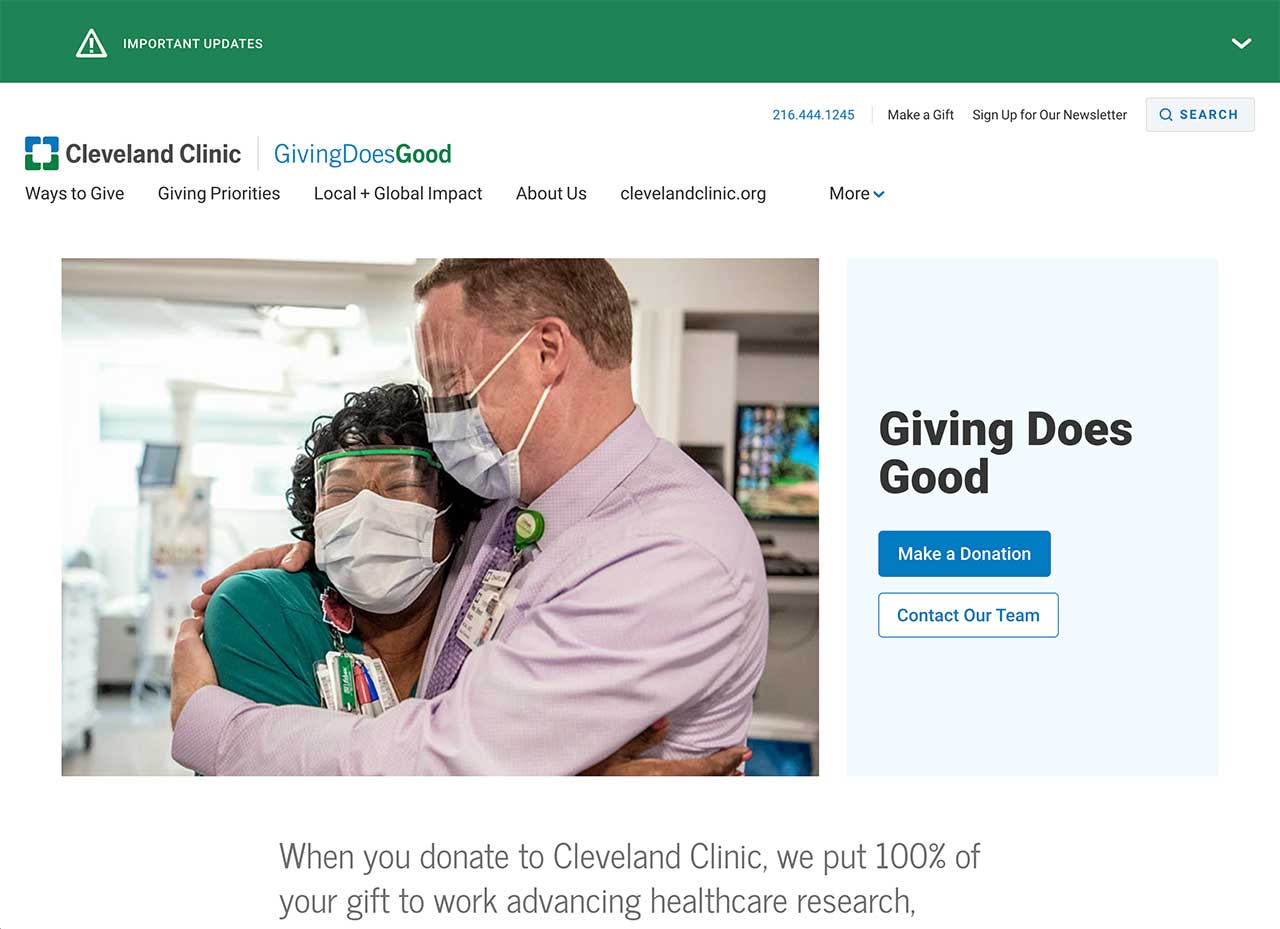Open the Ways to Give menu
Viewport: 1280px width, 929px height.
coord(75,194)
